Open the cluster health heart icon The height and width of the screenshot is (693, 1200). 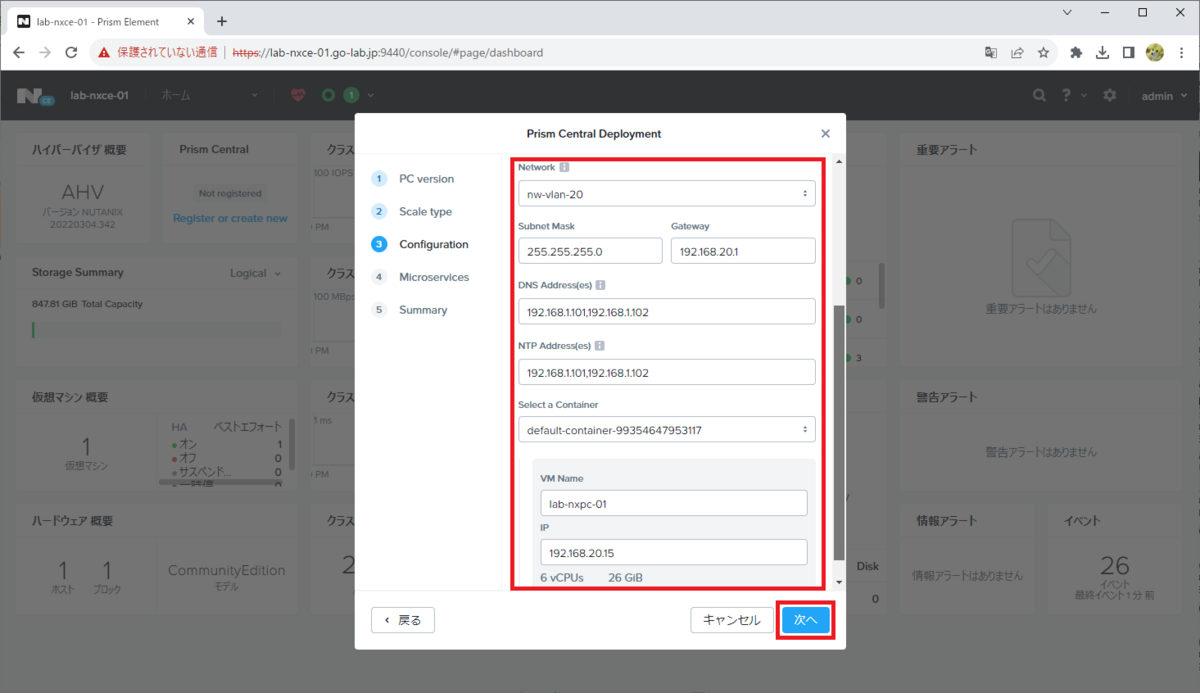point(298,95)
